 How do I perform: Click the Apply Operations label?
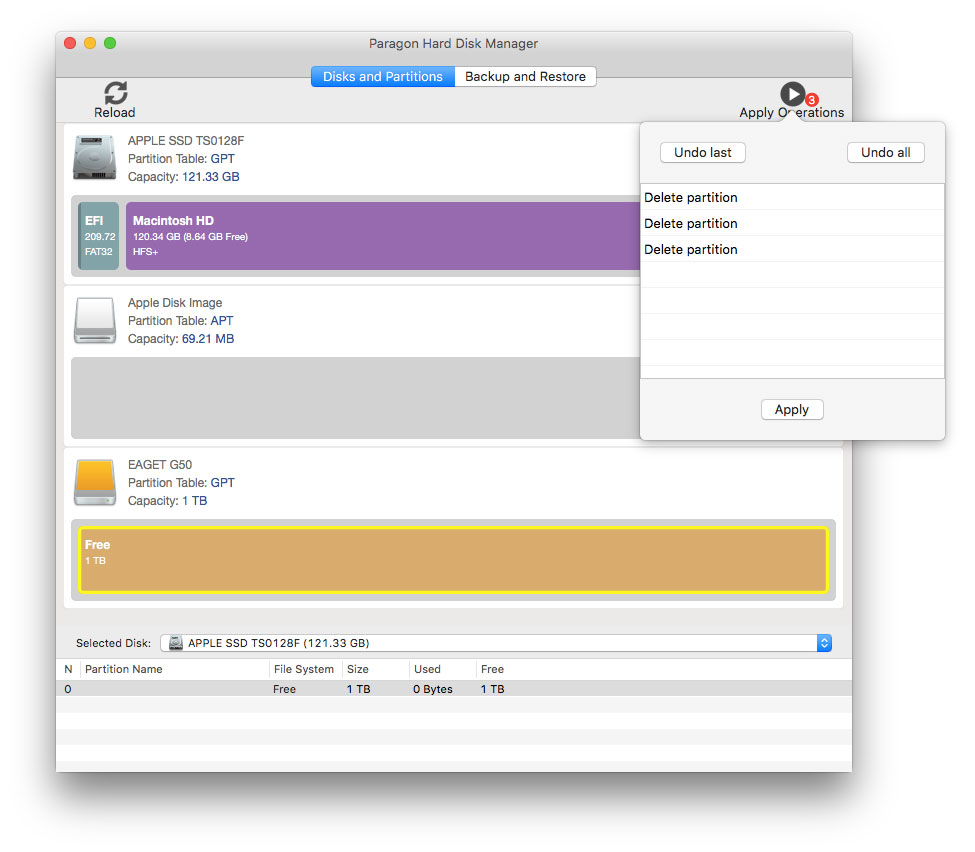pyautogui.click(x=792, y=113)
